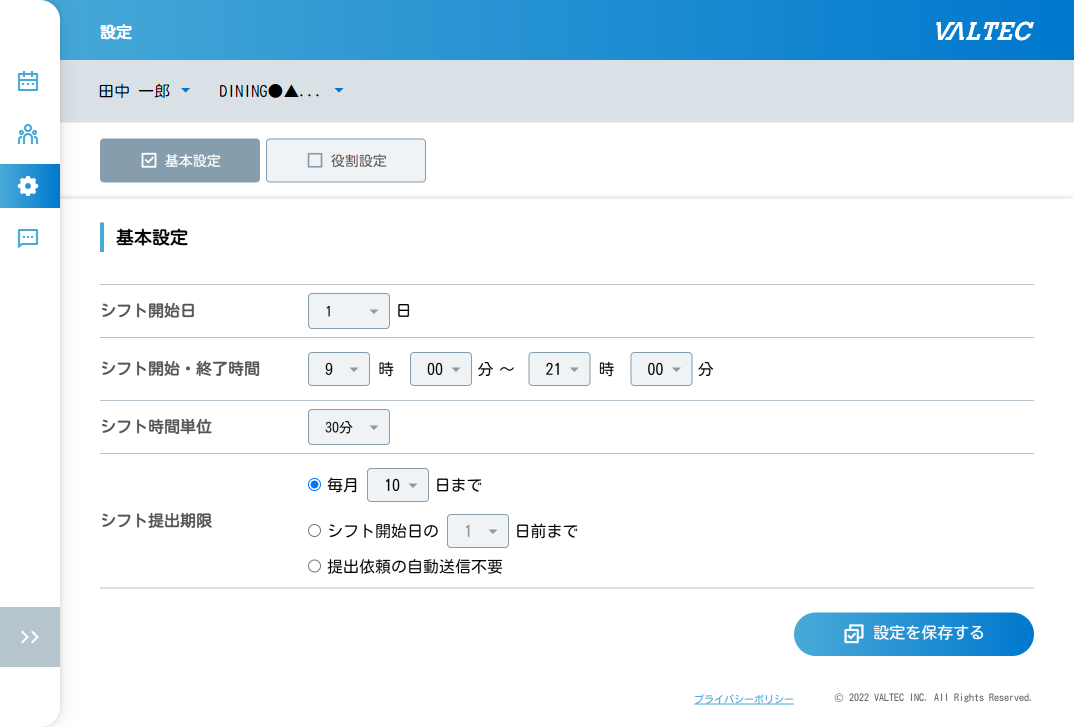The width and height of the screenshot is (1074, 727).
Task: Select the settings gear icon
Action: click(28, 186)
